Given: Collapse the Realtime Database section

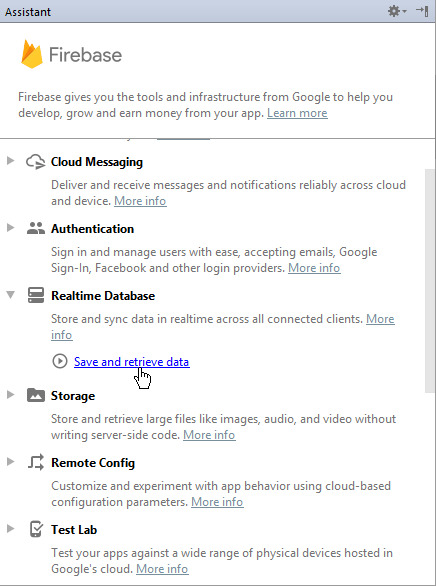Looking at the screenshot, I should [x=10, y=295].
